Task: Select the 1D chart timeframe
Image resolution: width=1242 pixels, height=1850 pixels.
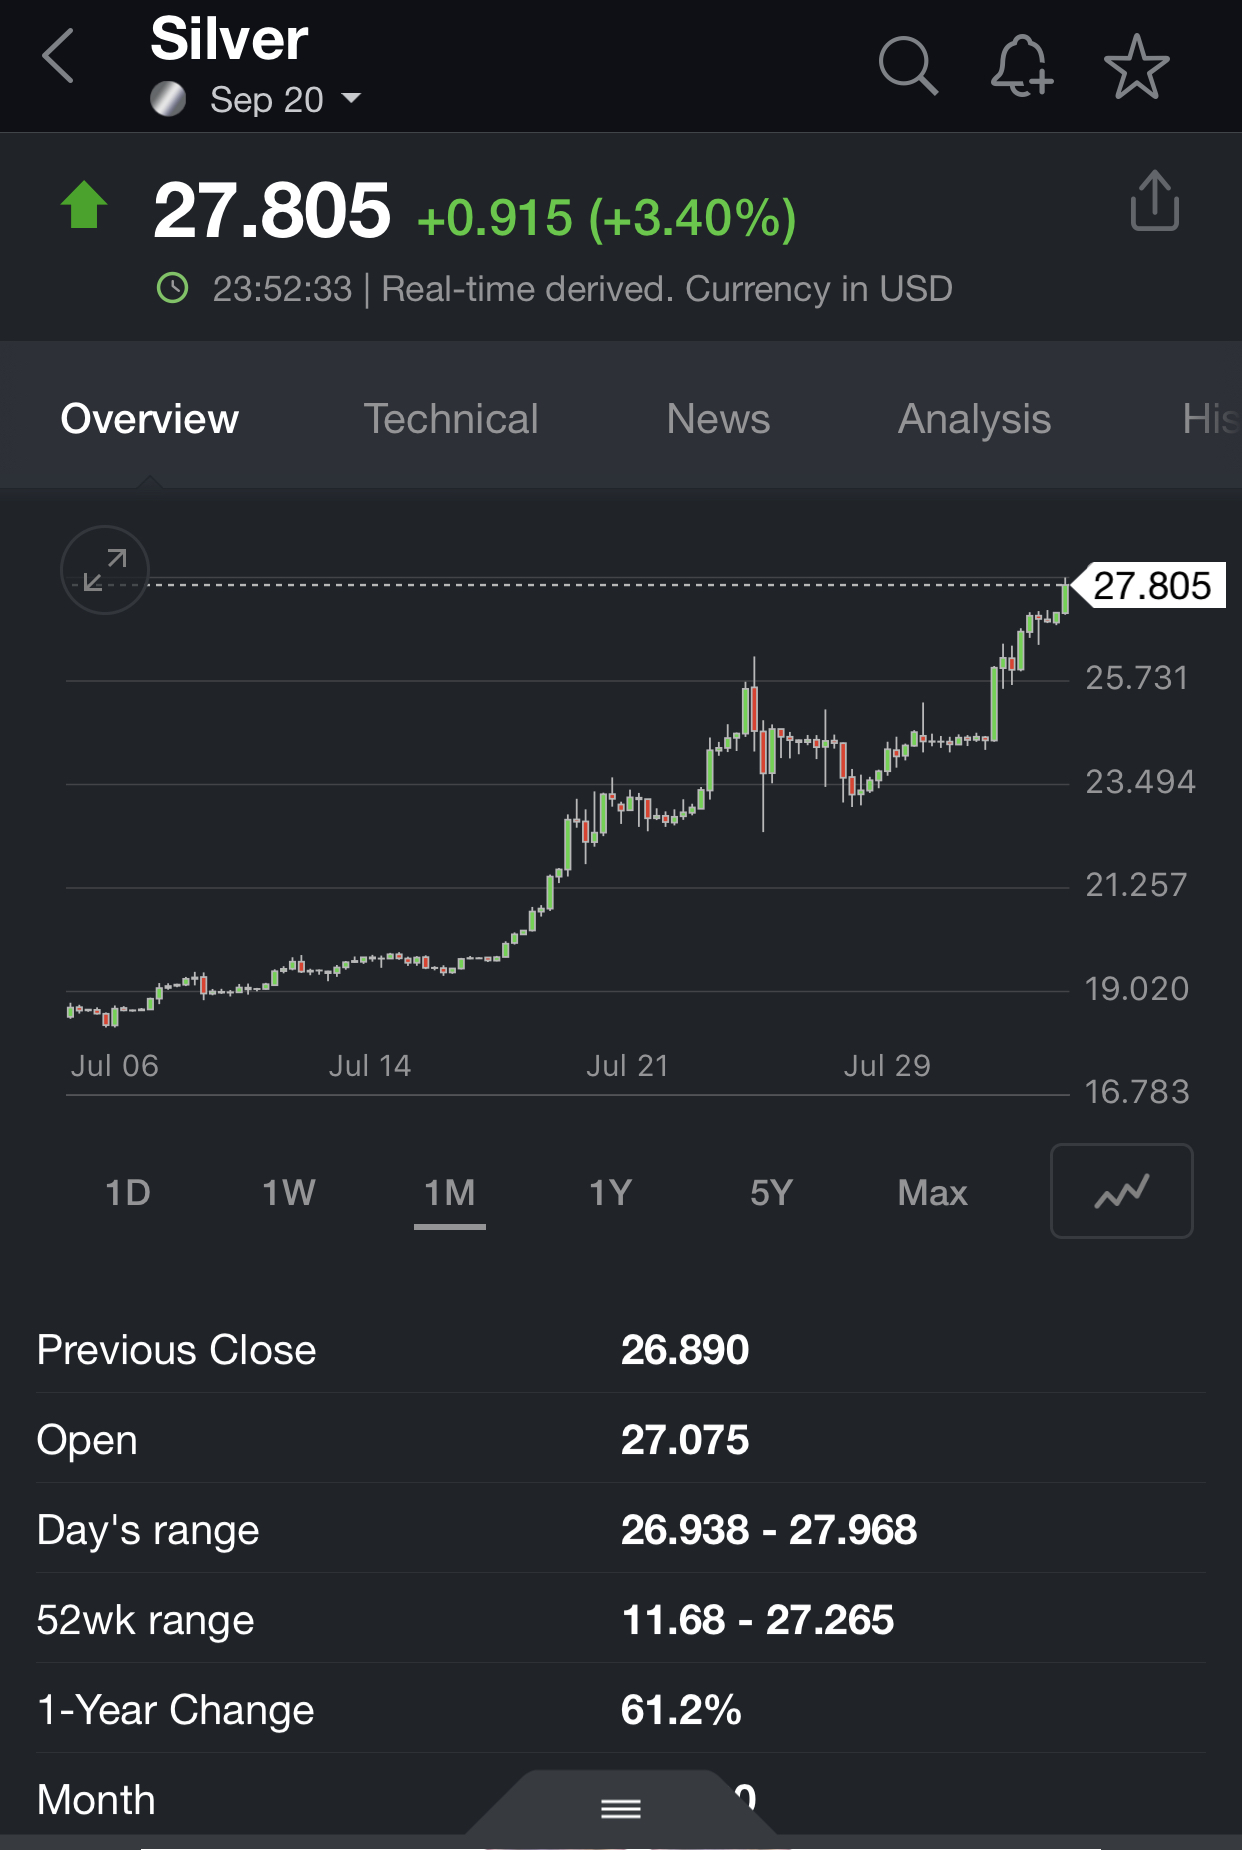Action: [128, 1192]
